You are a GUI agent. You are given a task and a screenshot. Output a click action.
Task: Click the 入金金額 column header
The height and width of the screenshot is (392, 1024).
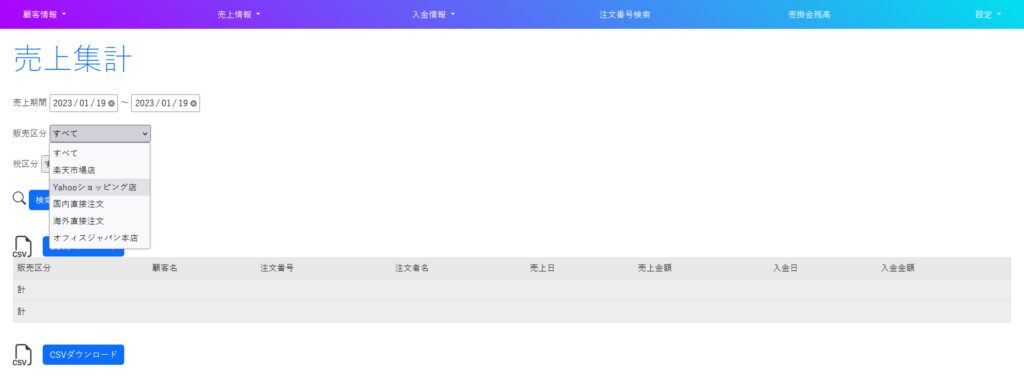coord(897,268)
